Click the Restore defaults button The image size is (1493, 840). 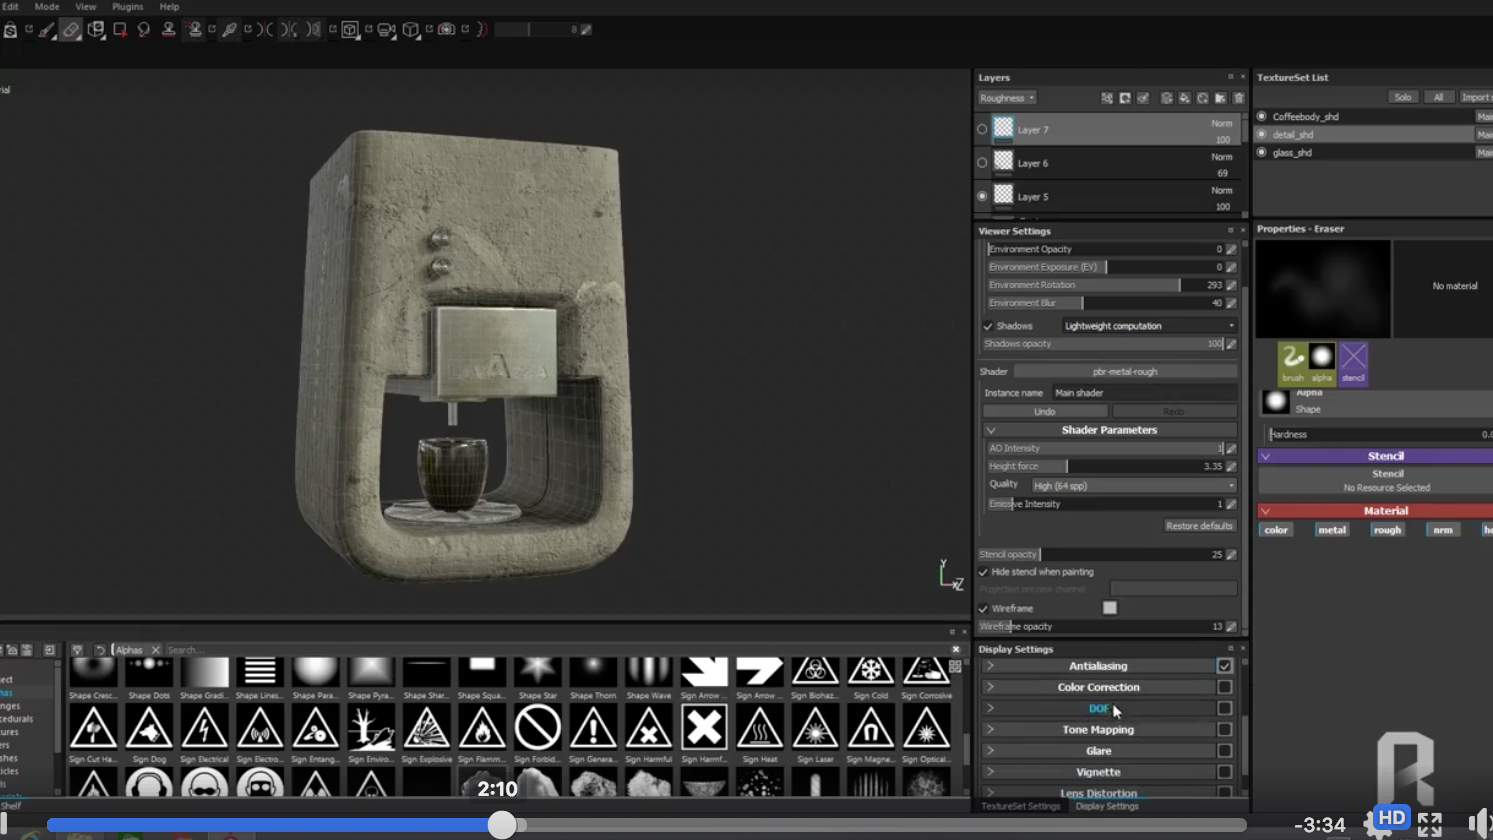[x=1198, y=526]
